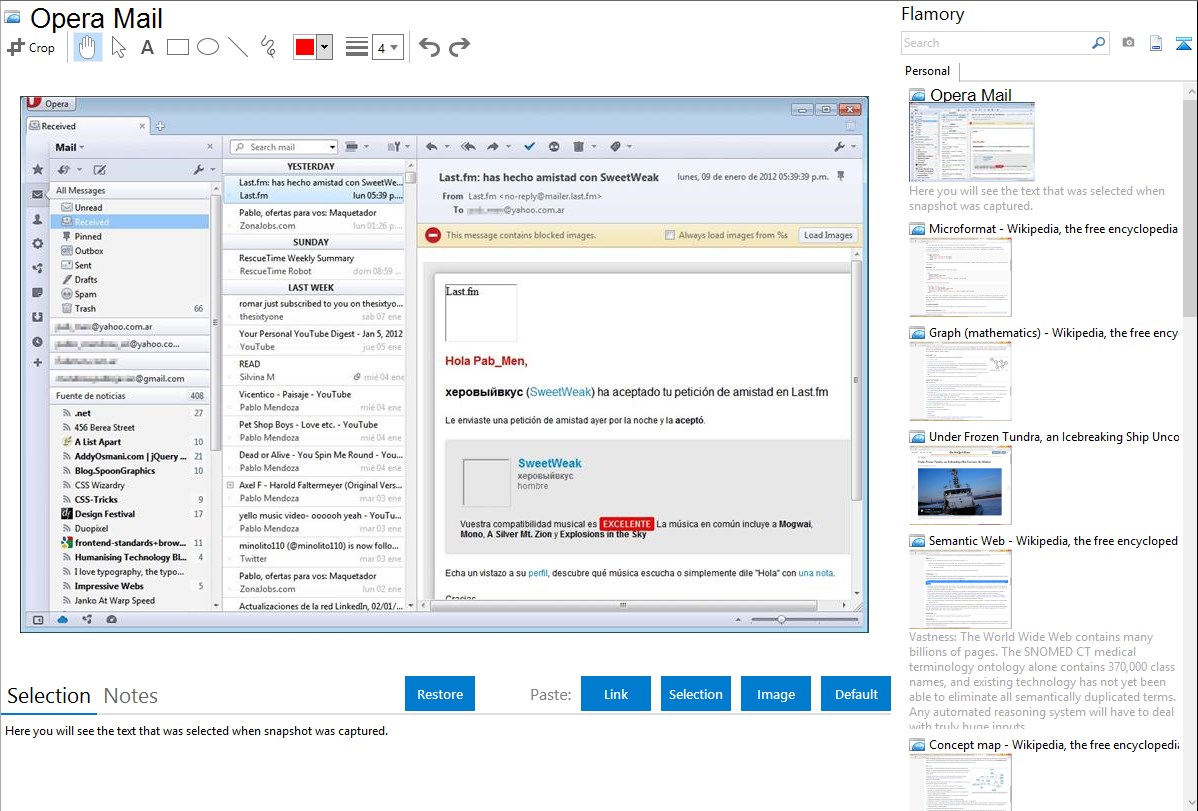The height and width of the screenshot is (811, 1198).
Task: Click the Restore button
Action: [x=440, y=694]
